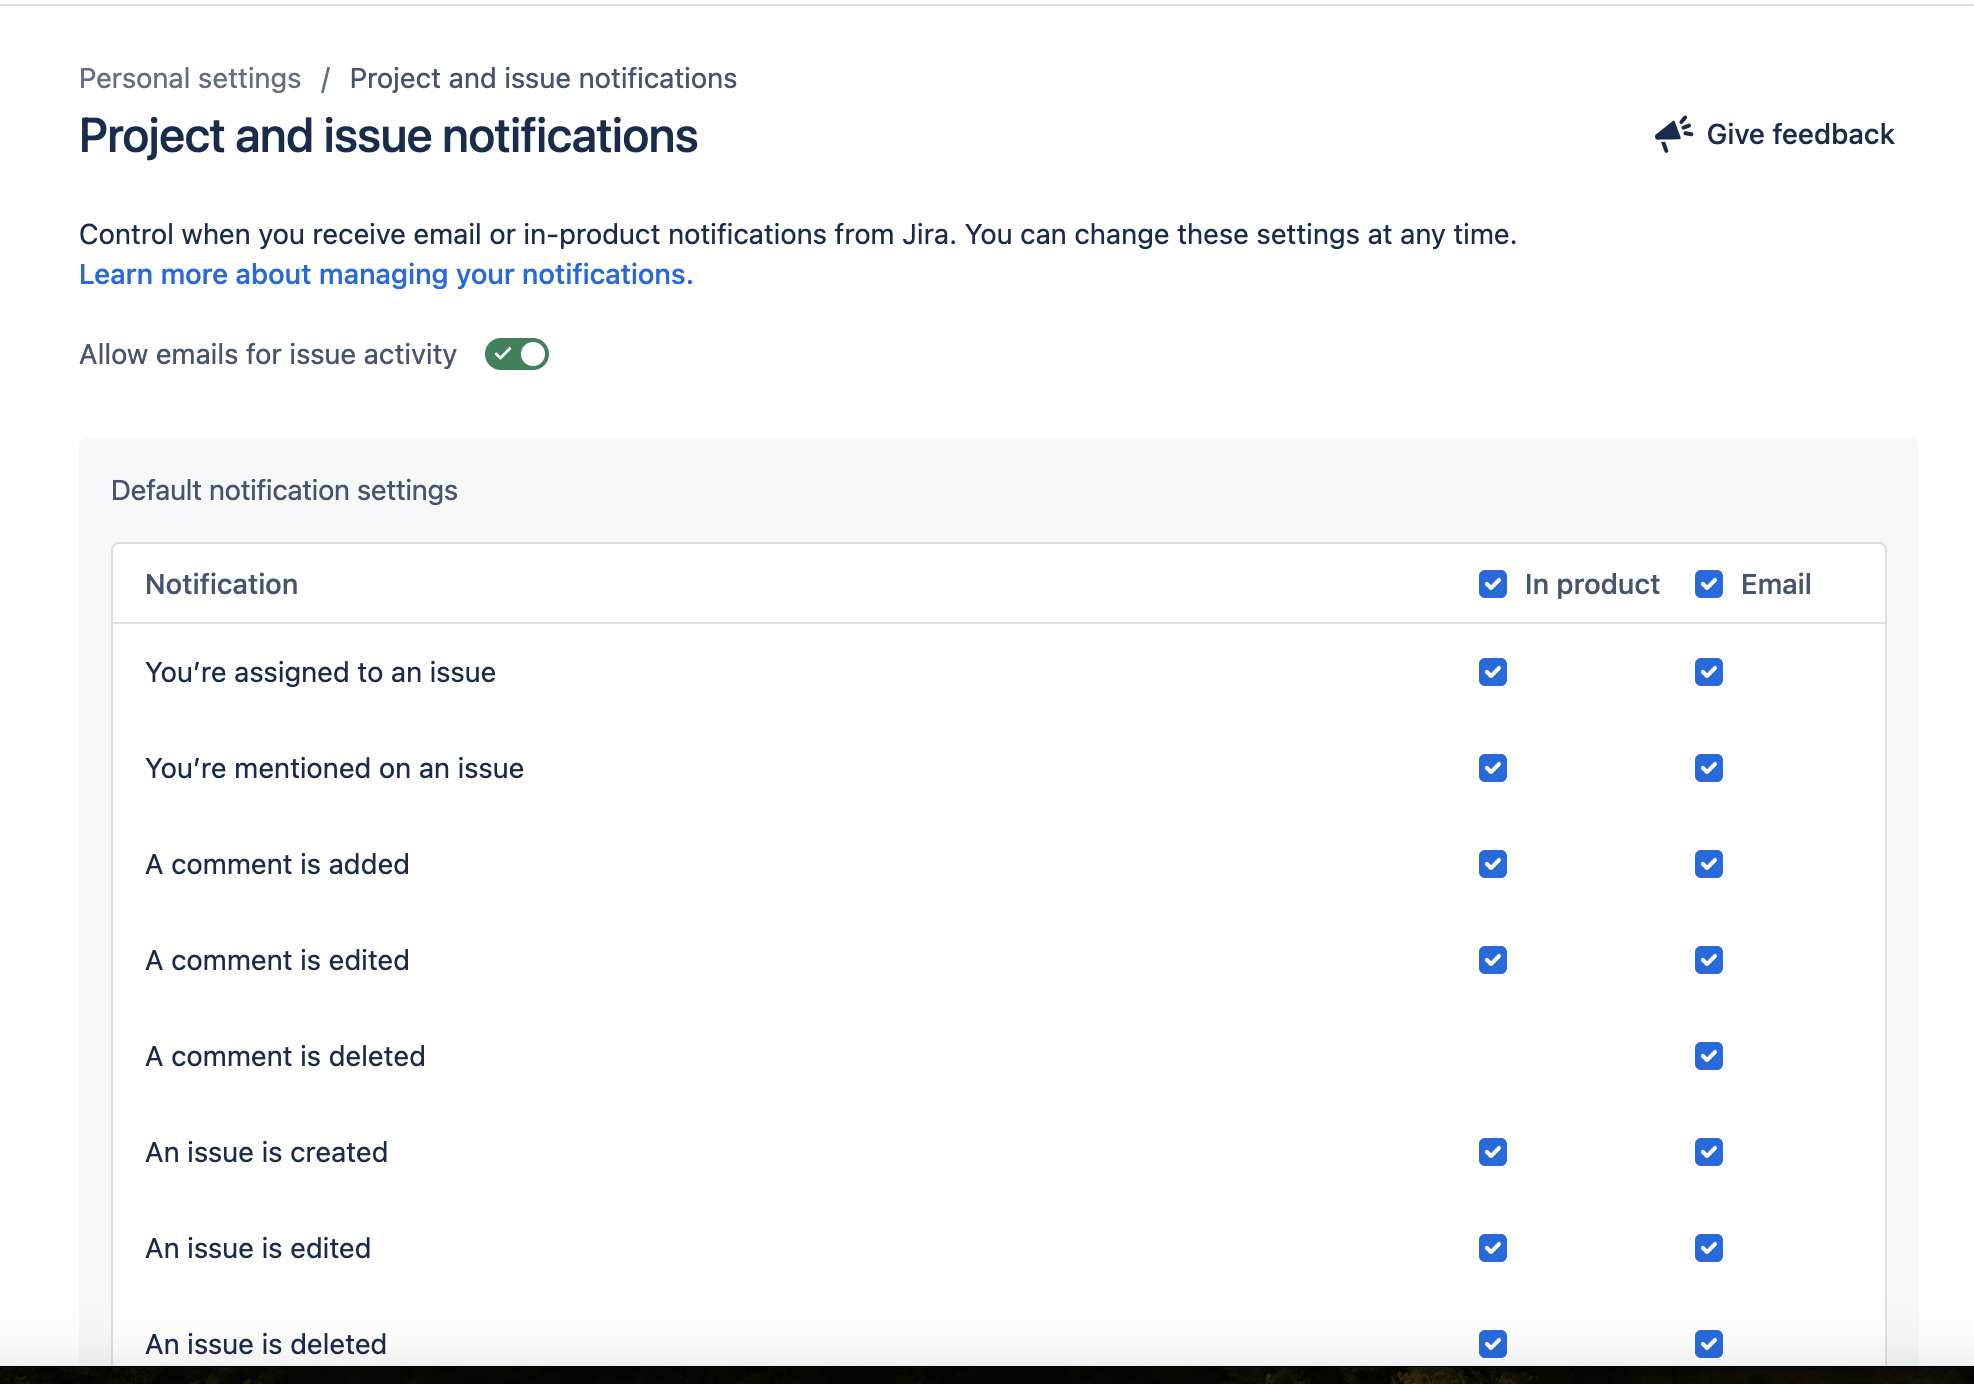This screenshot has width=1974, height=1384.
Task: Uncheck Email for A comment is deleted
Action: [1709, 1055]
